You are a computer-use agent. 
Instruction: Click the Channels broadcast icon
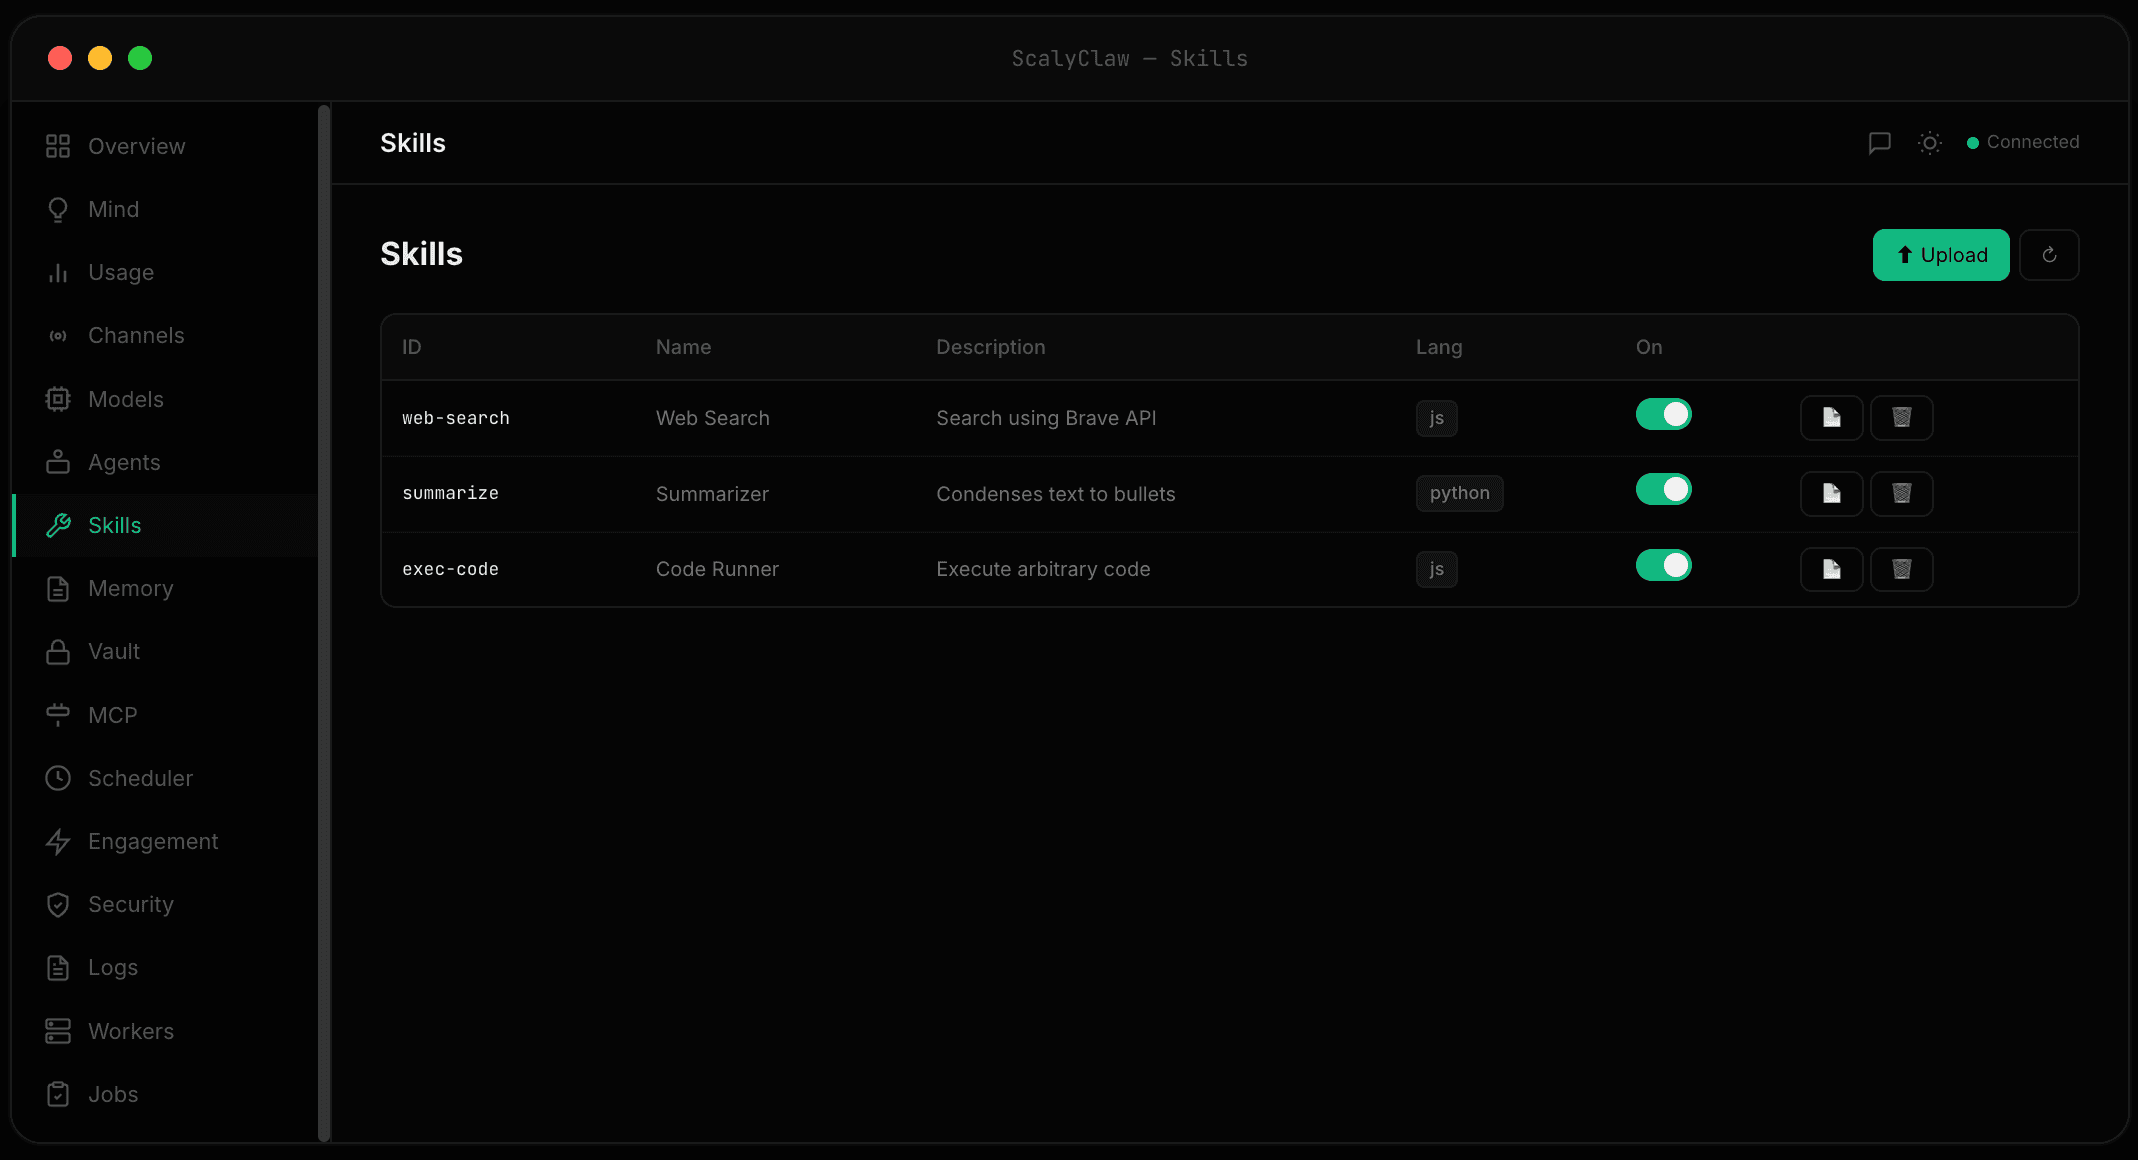point(58,335)
